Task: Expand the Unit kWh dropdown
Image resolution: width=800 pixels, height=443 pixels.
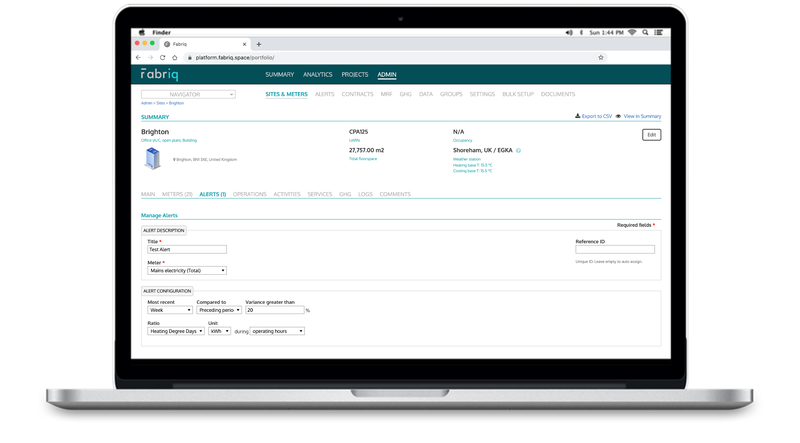Action: (219, 331)
